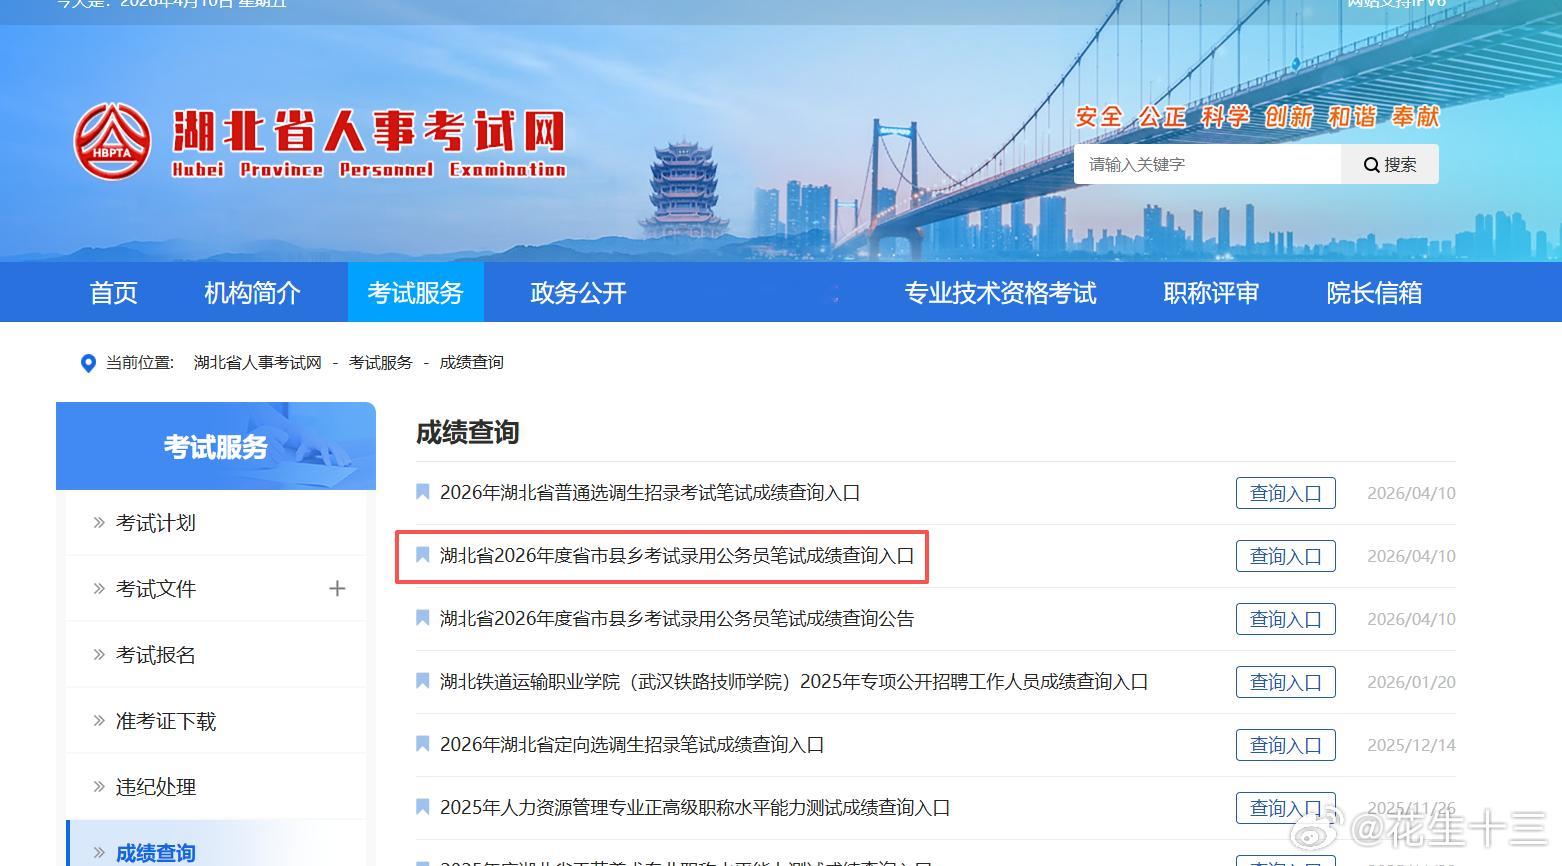Click the bookmark icon in the red-highlighted entry
The image size is (1562, 866).
pos(422,555)
